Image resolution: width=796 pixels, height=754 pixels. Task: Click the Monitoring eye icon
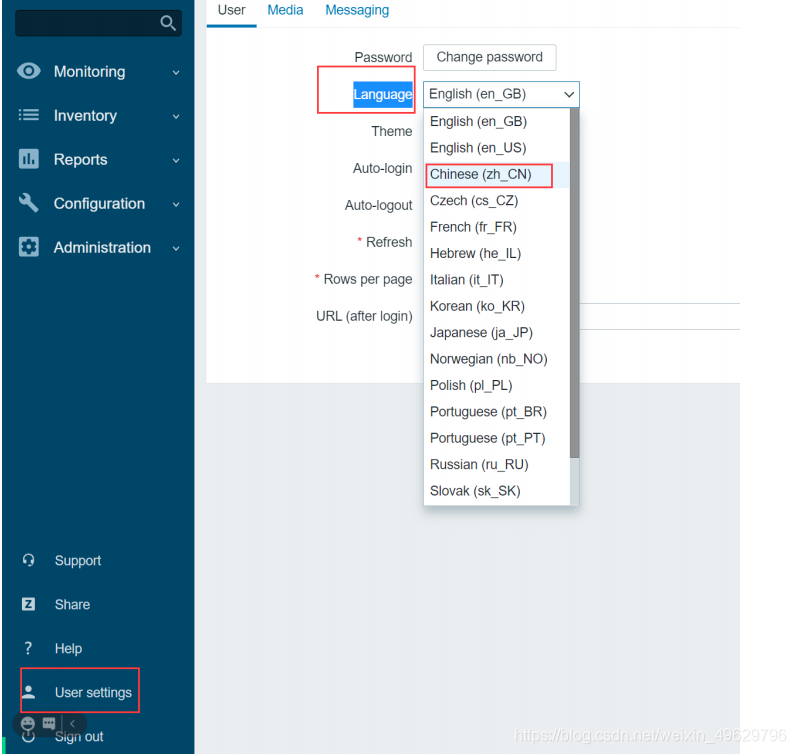tap(28, 71)
